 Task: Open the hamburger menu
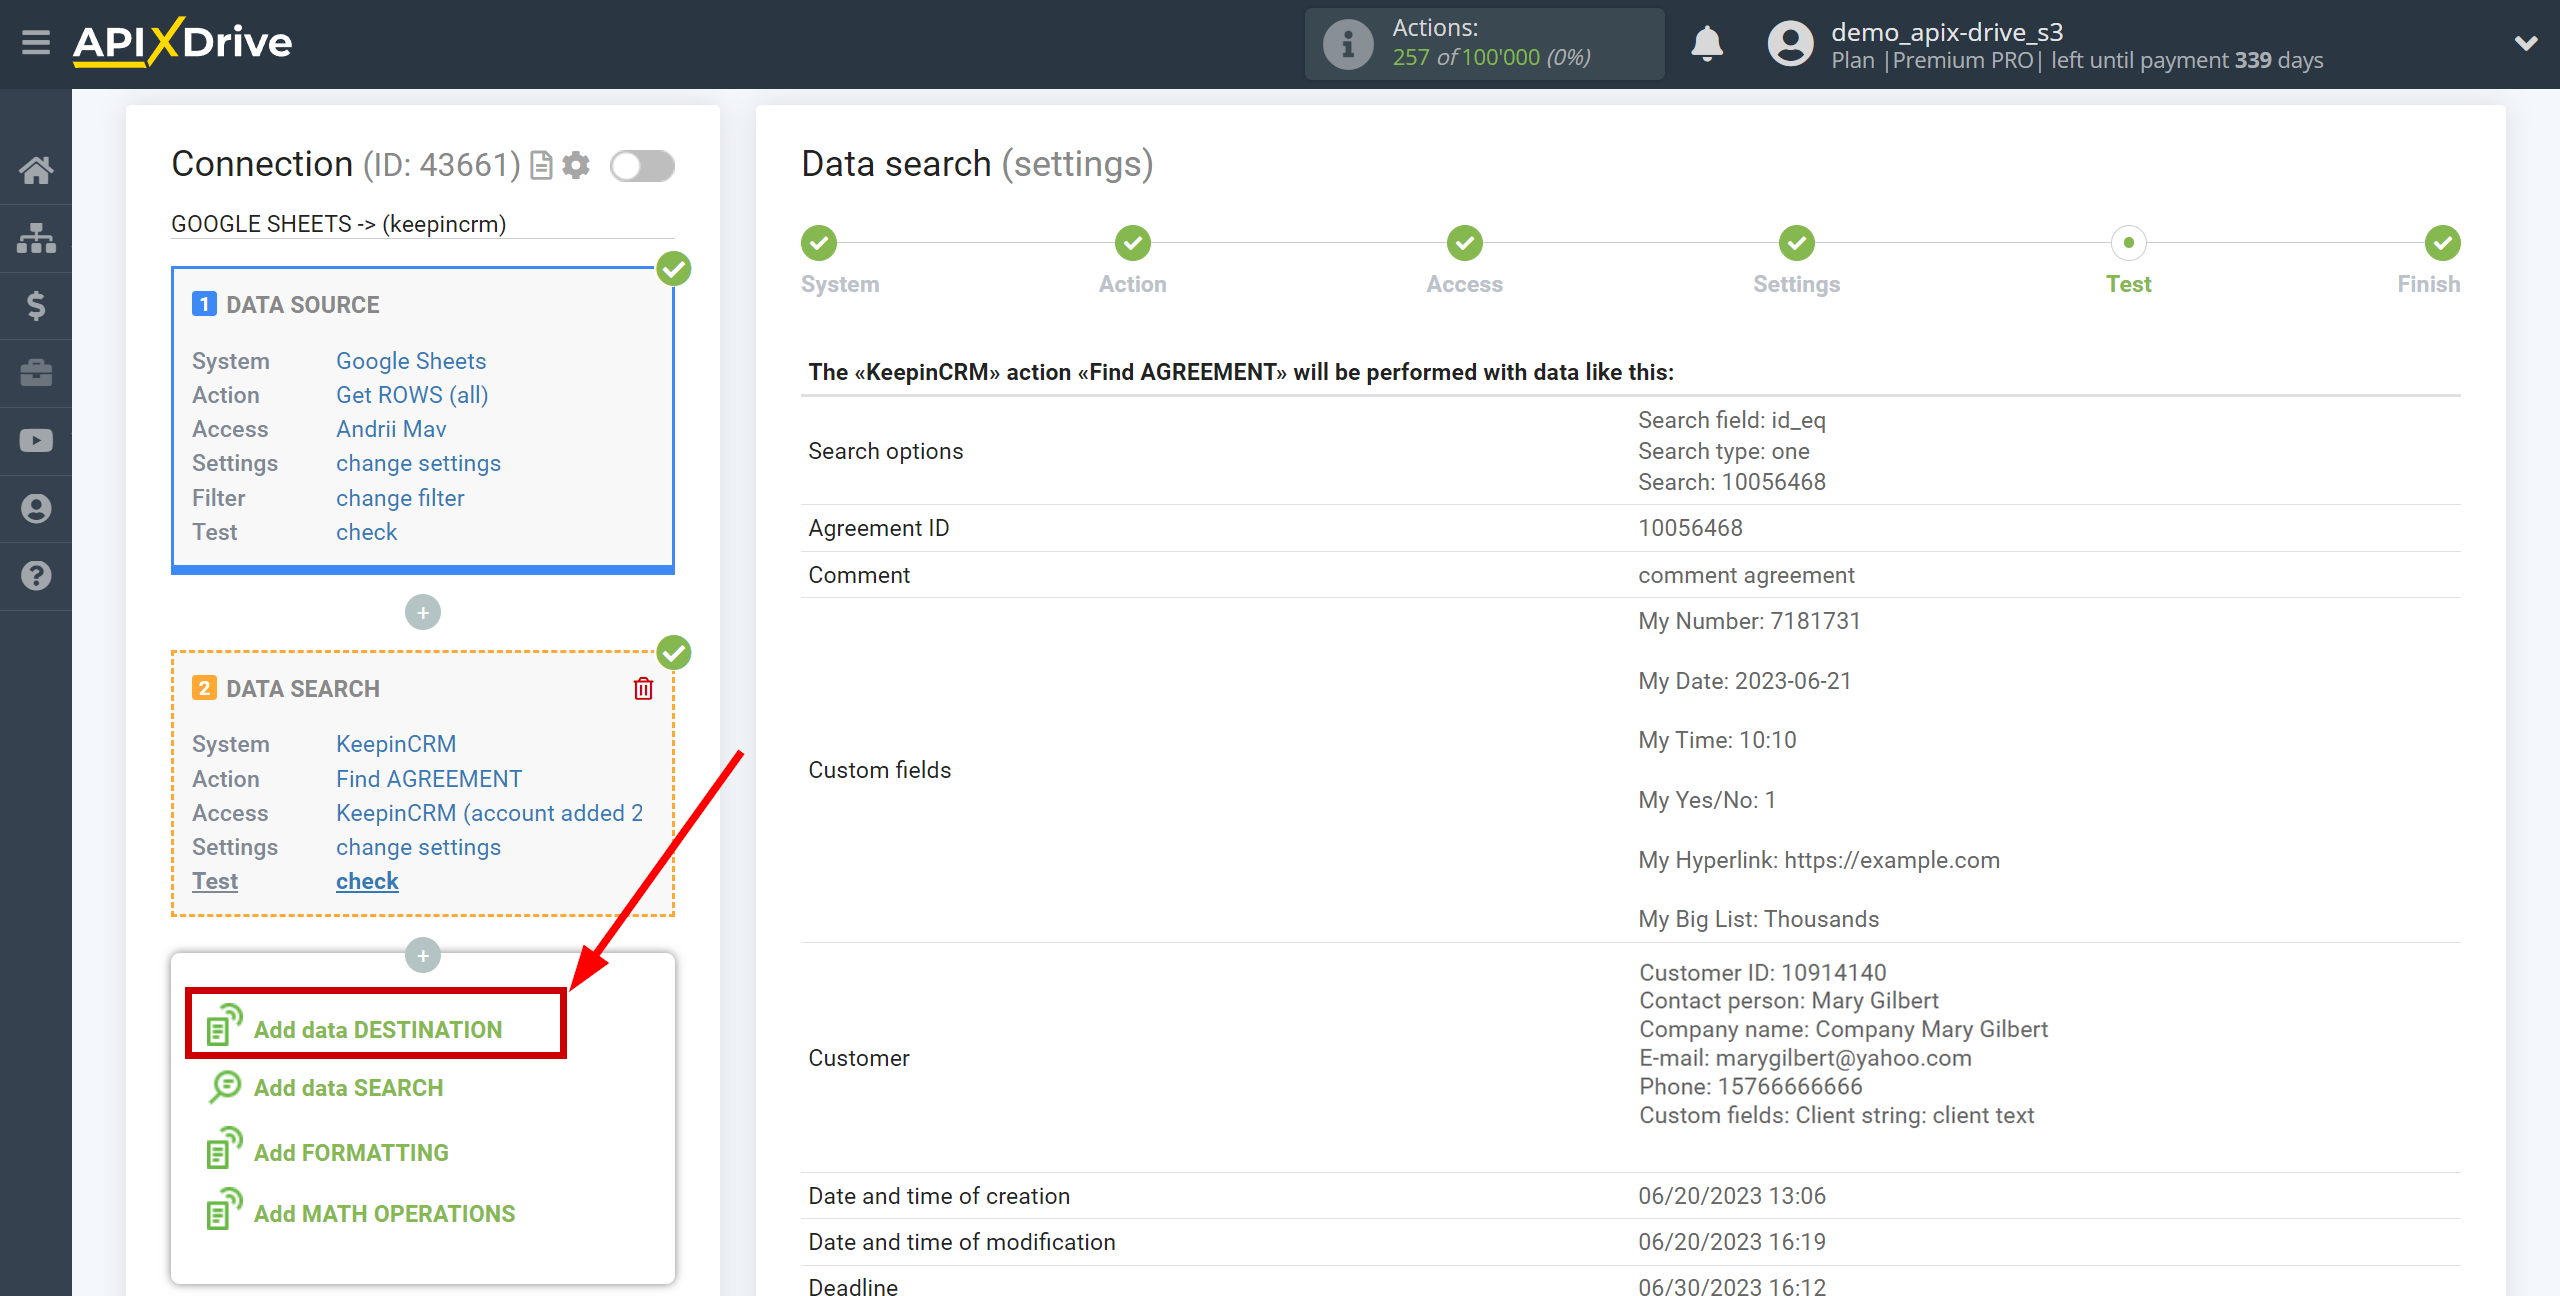tap(36, 43)
